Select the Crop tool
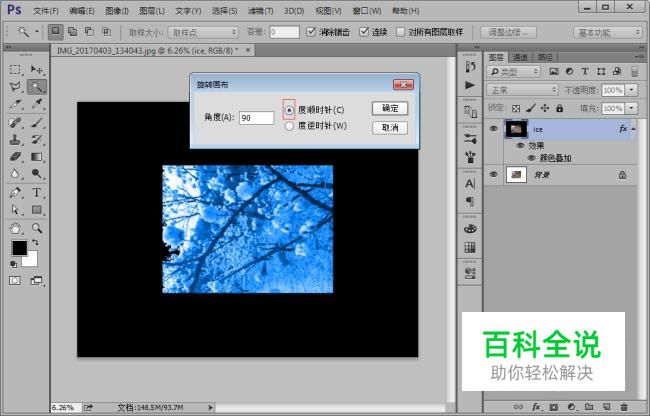Viewport: 650px width, 416px height. click(x=15, y=104)
